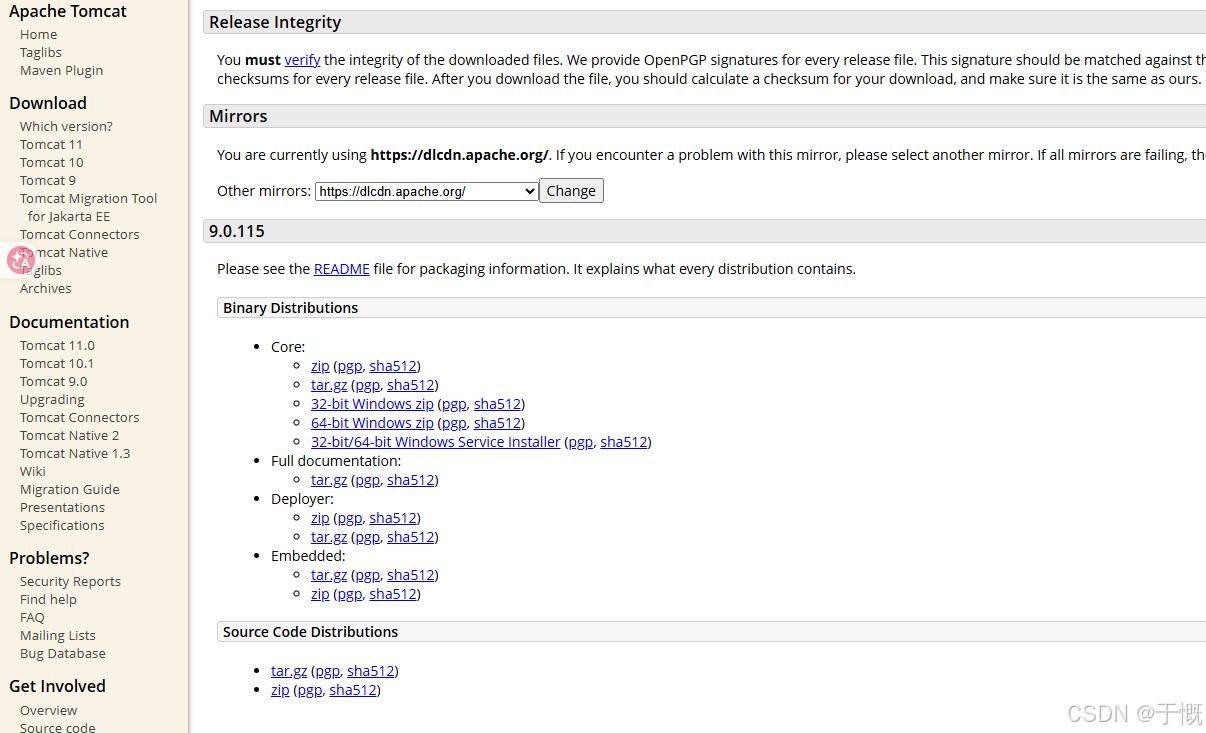Image resolution: width=1206 pixels, height=733 pixels.
Task: Open the README link
Action: (342, 269)
